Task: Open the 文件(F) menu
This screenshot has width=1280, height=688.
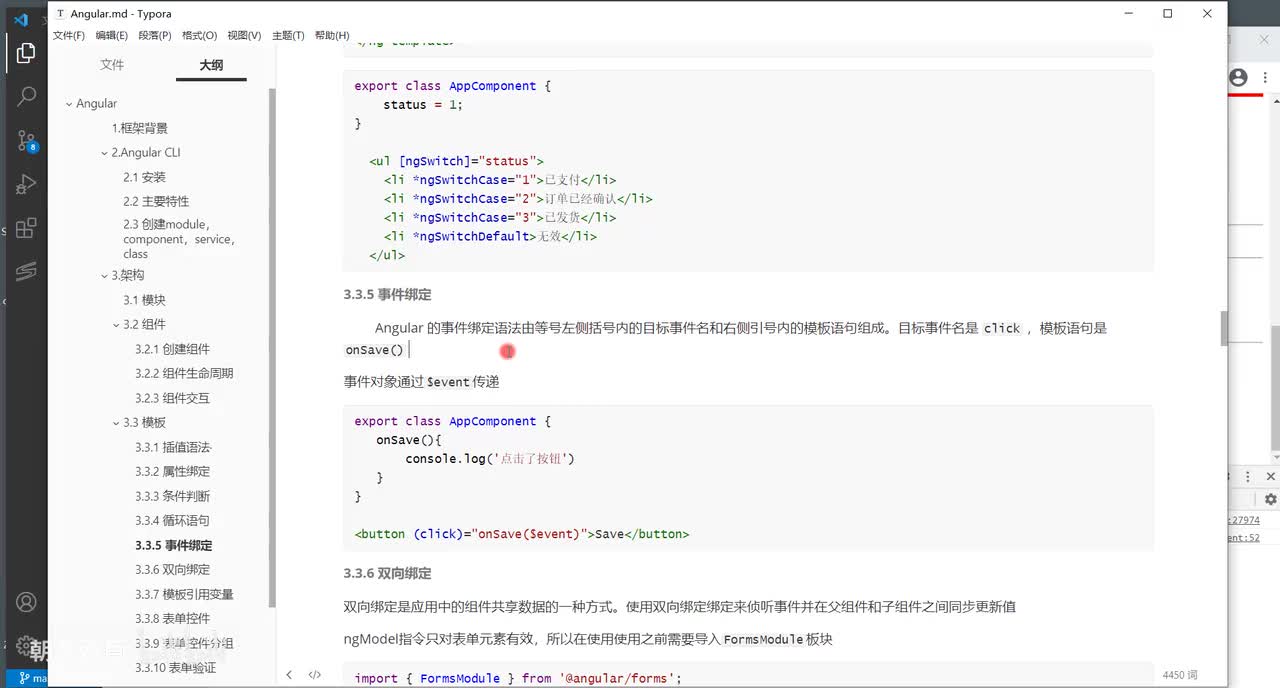Action: pyautogui.click(x=69, y=35)
